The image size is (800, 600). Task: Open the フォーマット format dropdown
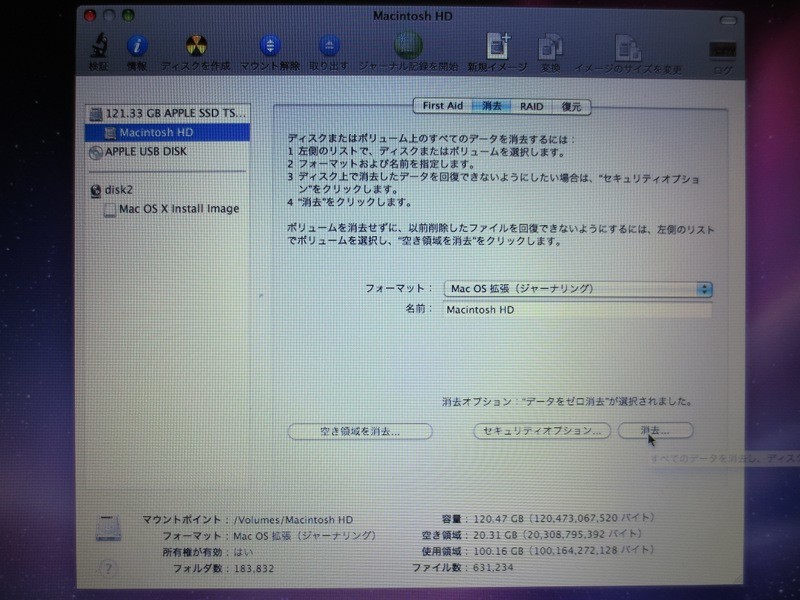[x=578, y=289]
